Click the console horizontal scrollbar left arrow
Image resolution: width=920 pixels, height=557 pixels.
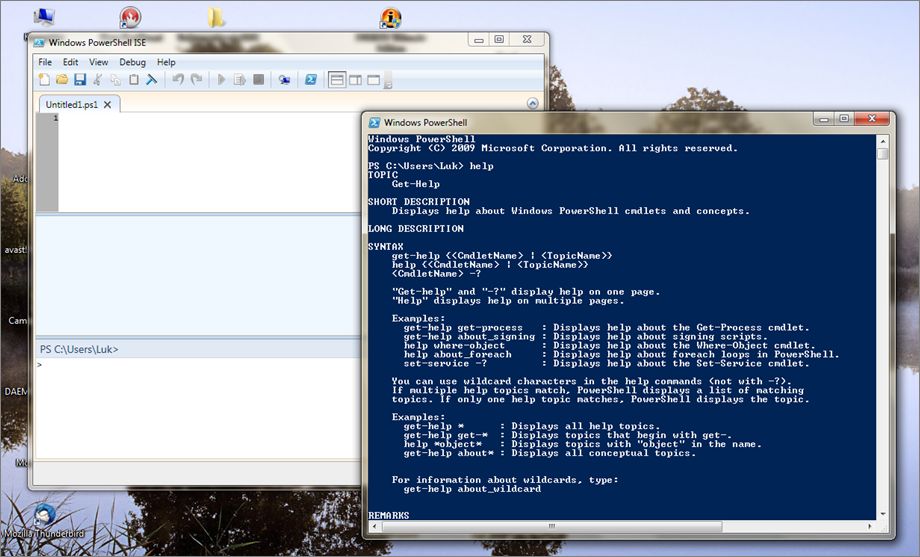(374, 526)
